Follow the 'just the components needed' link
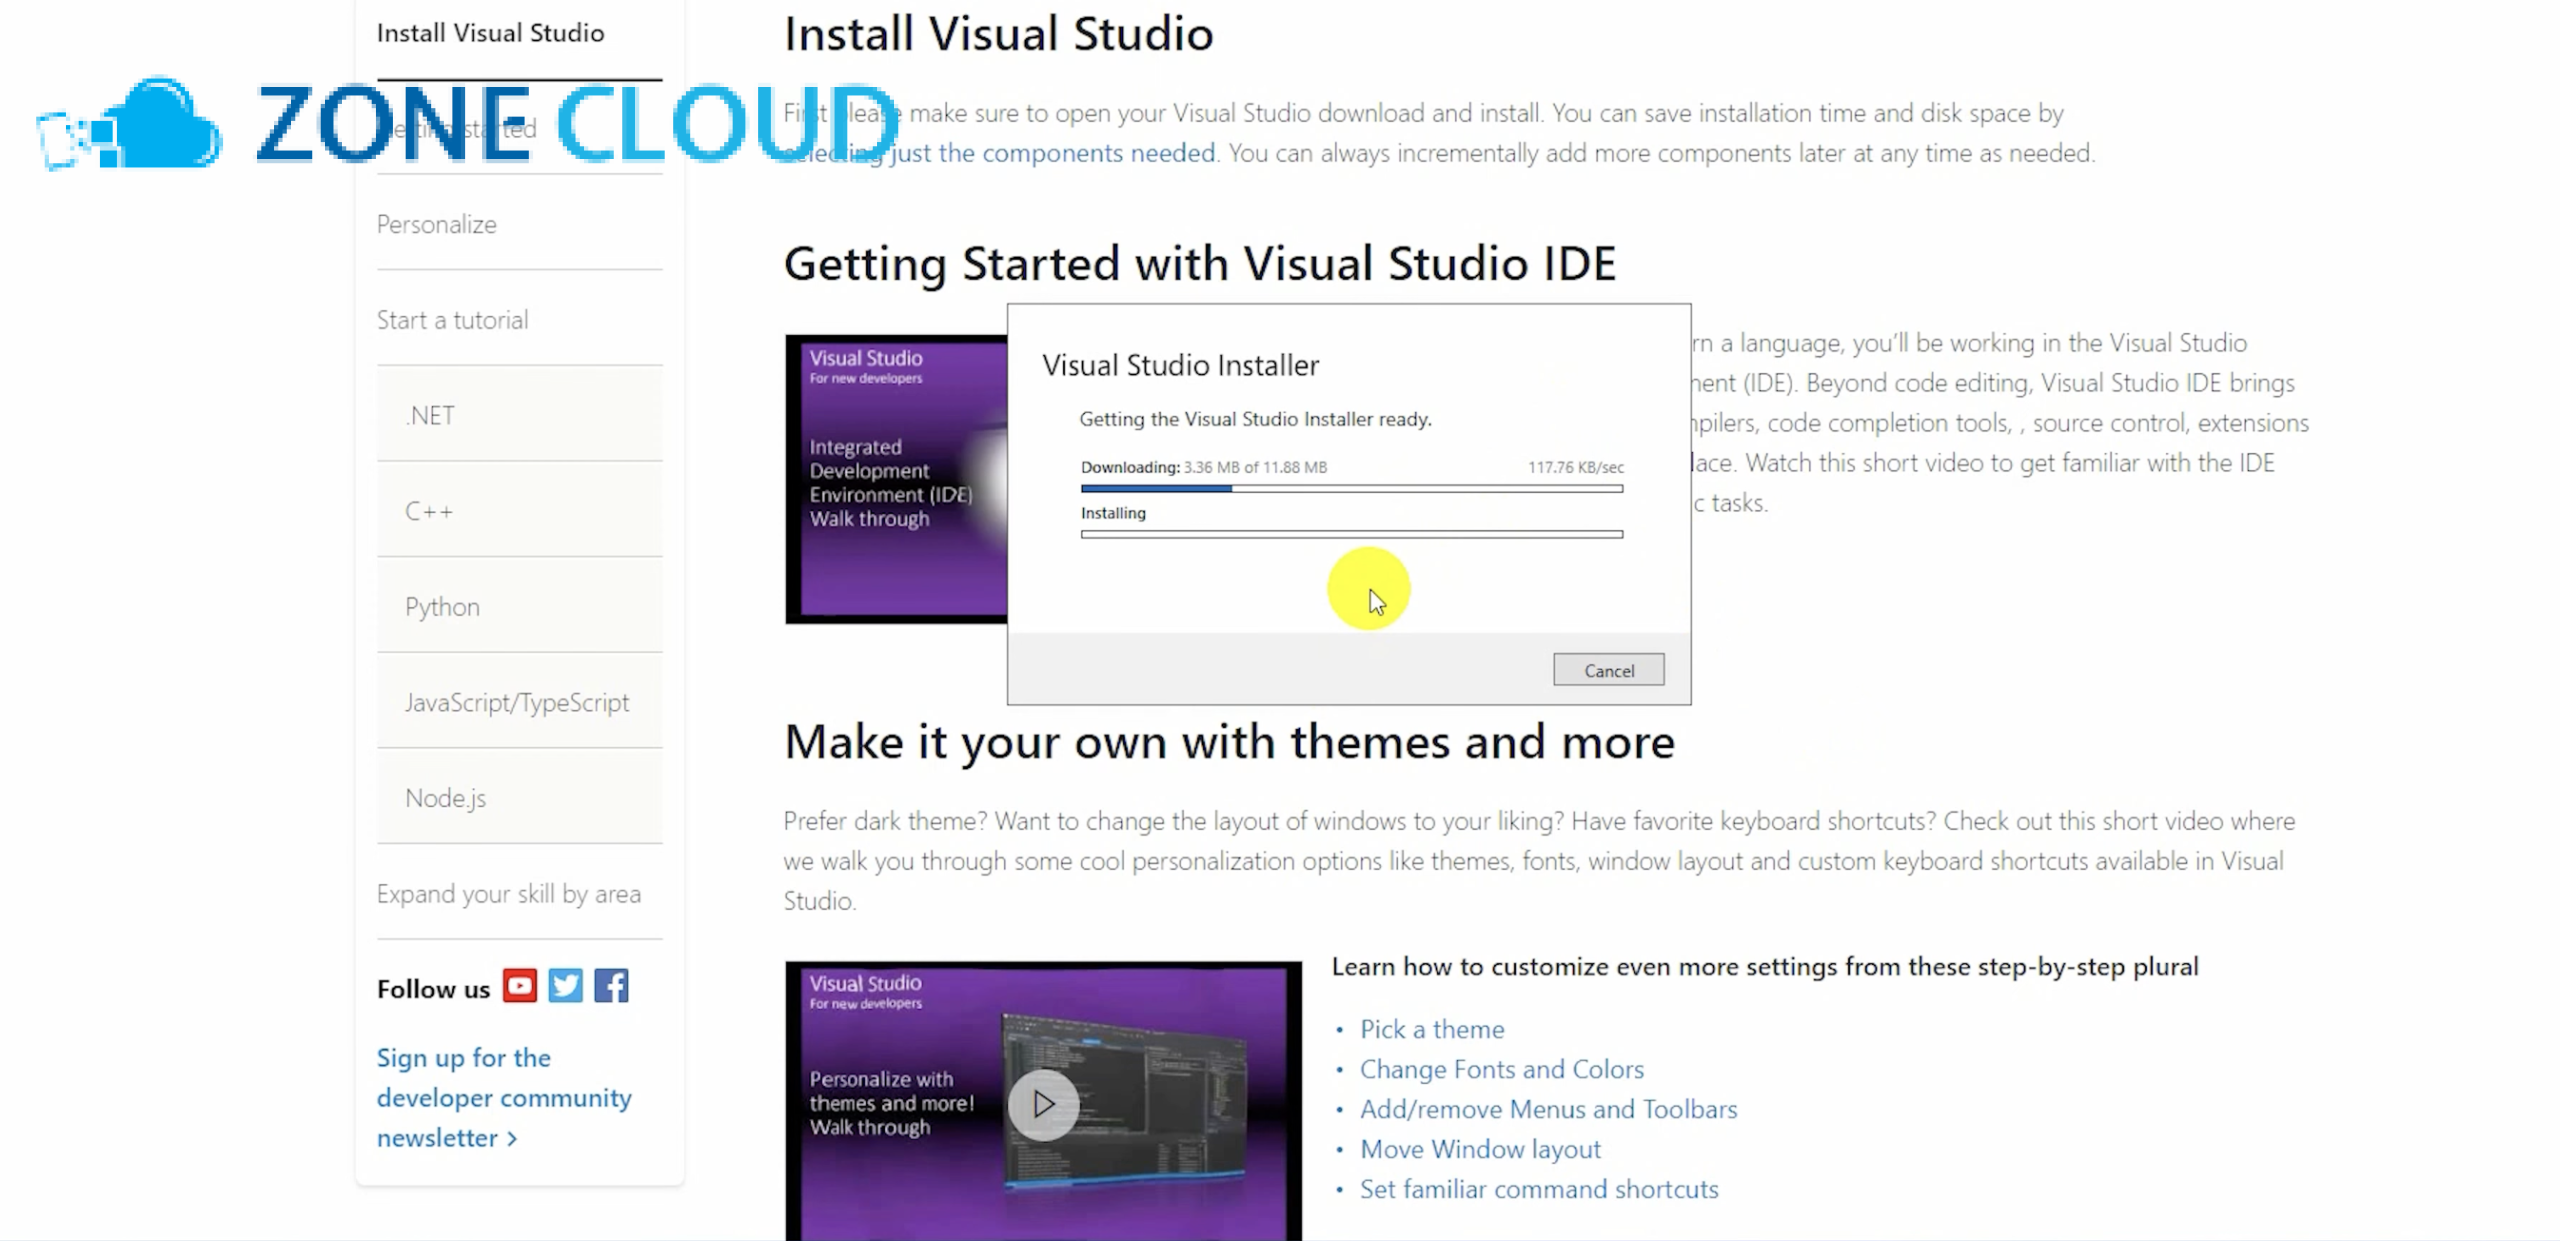 1052,153
